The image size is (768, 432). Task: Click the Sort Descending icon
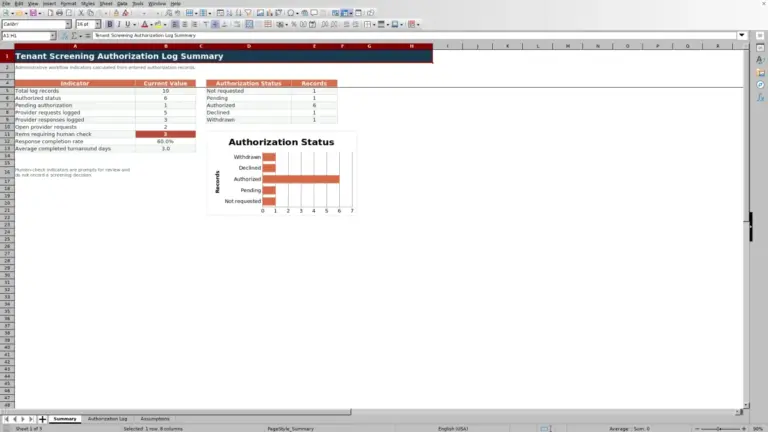coord(239,13)
